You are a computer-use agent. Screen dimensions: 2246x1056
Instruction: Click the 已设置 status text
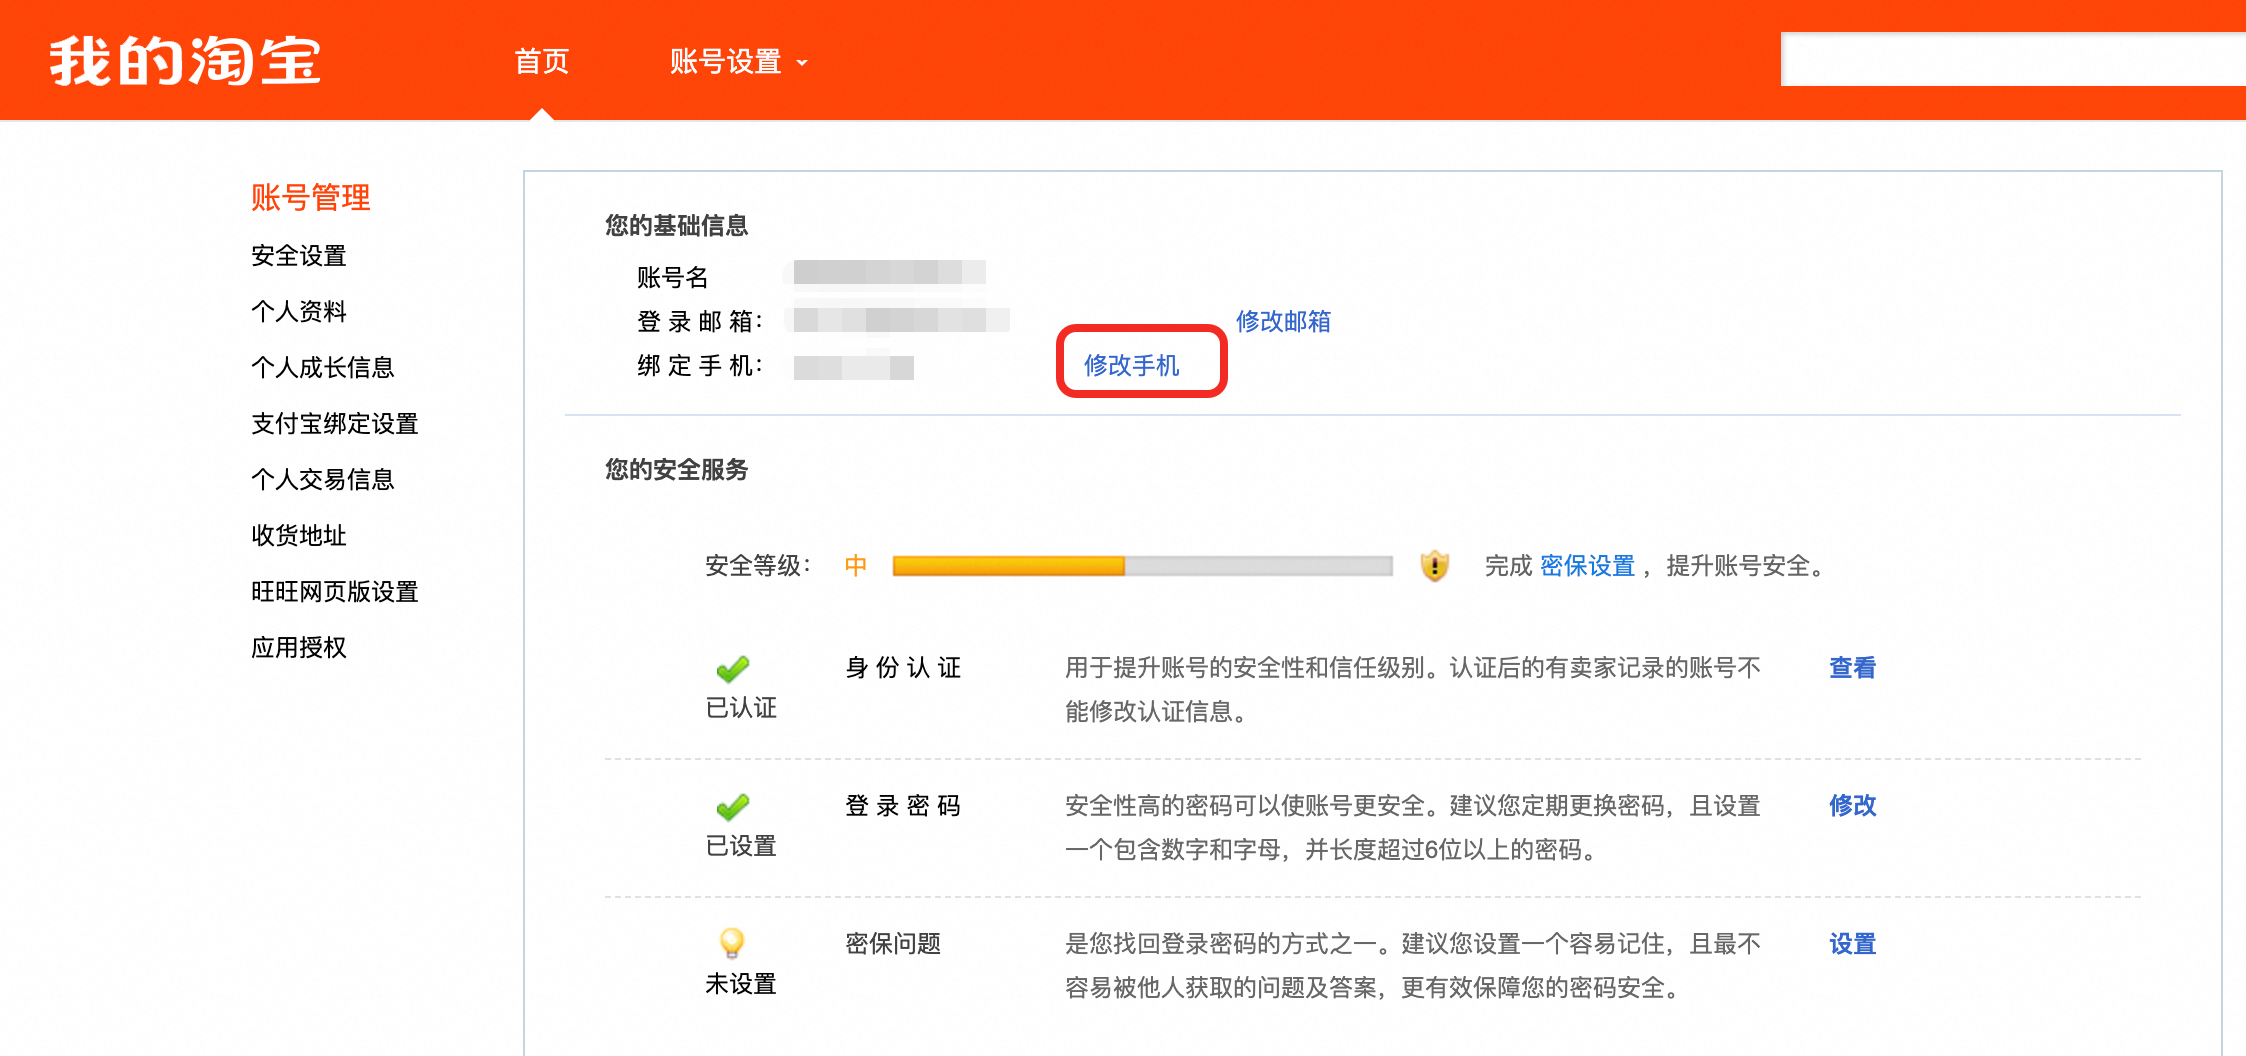(741, 846)
